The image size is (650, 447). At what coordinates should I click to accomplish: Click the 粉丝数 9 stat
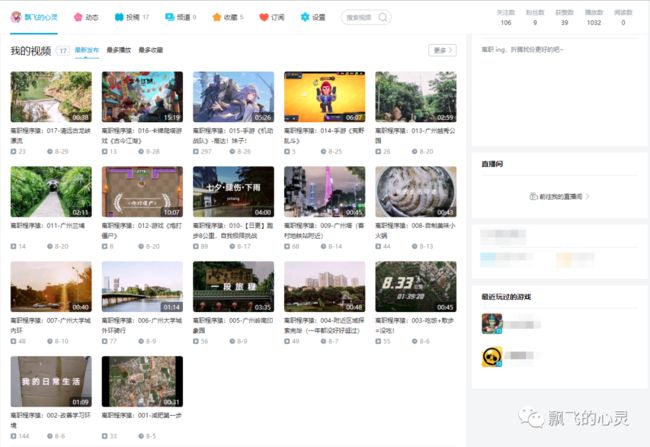(x=535, y=17)
